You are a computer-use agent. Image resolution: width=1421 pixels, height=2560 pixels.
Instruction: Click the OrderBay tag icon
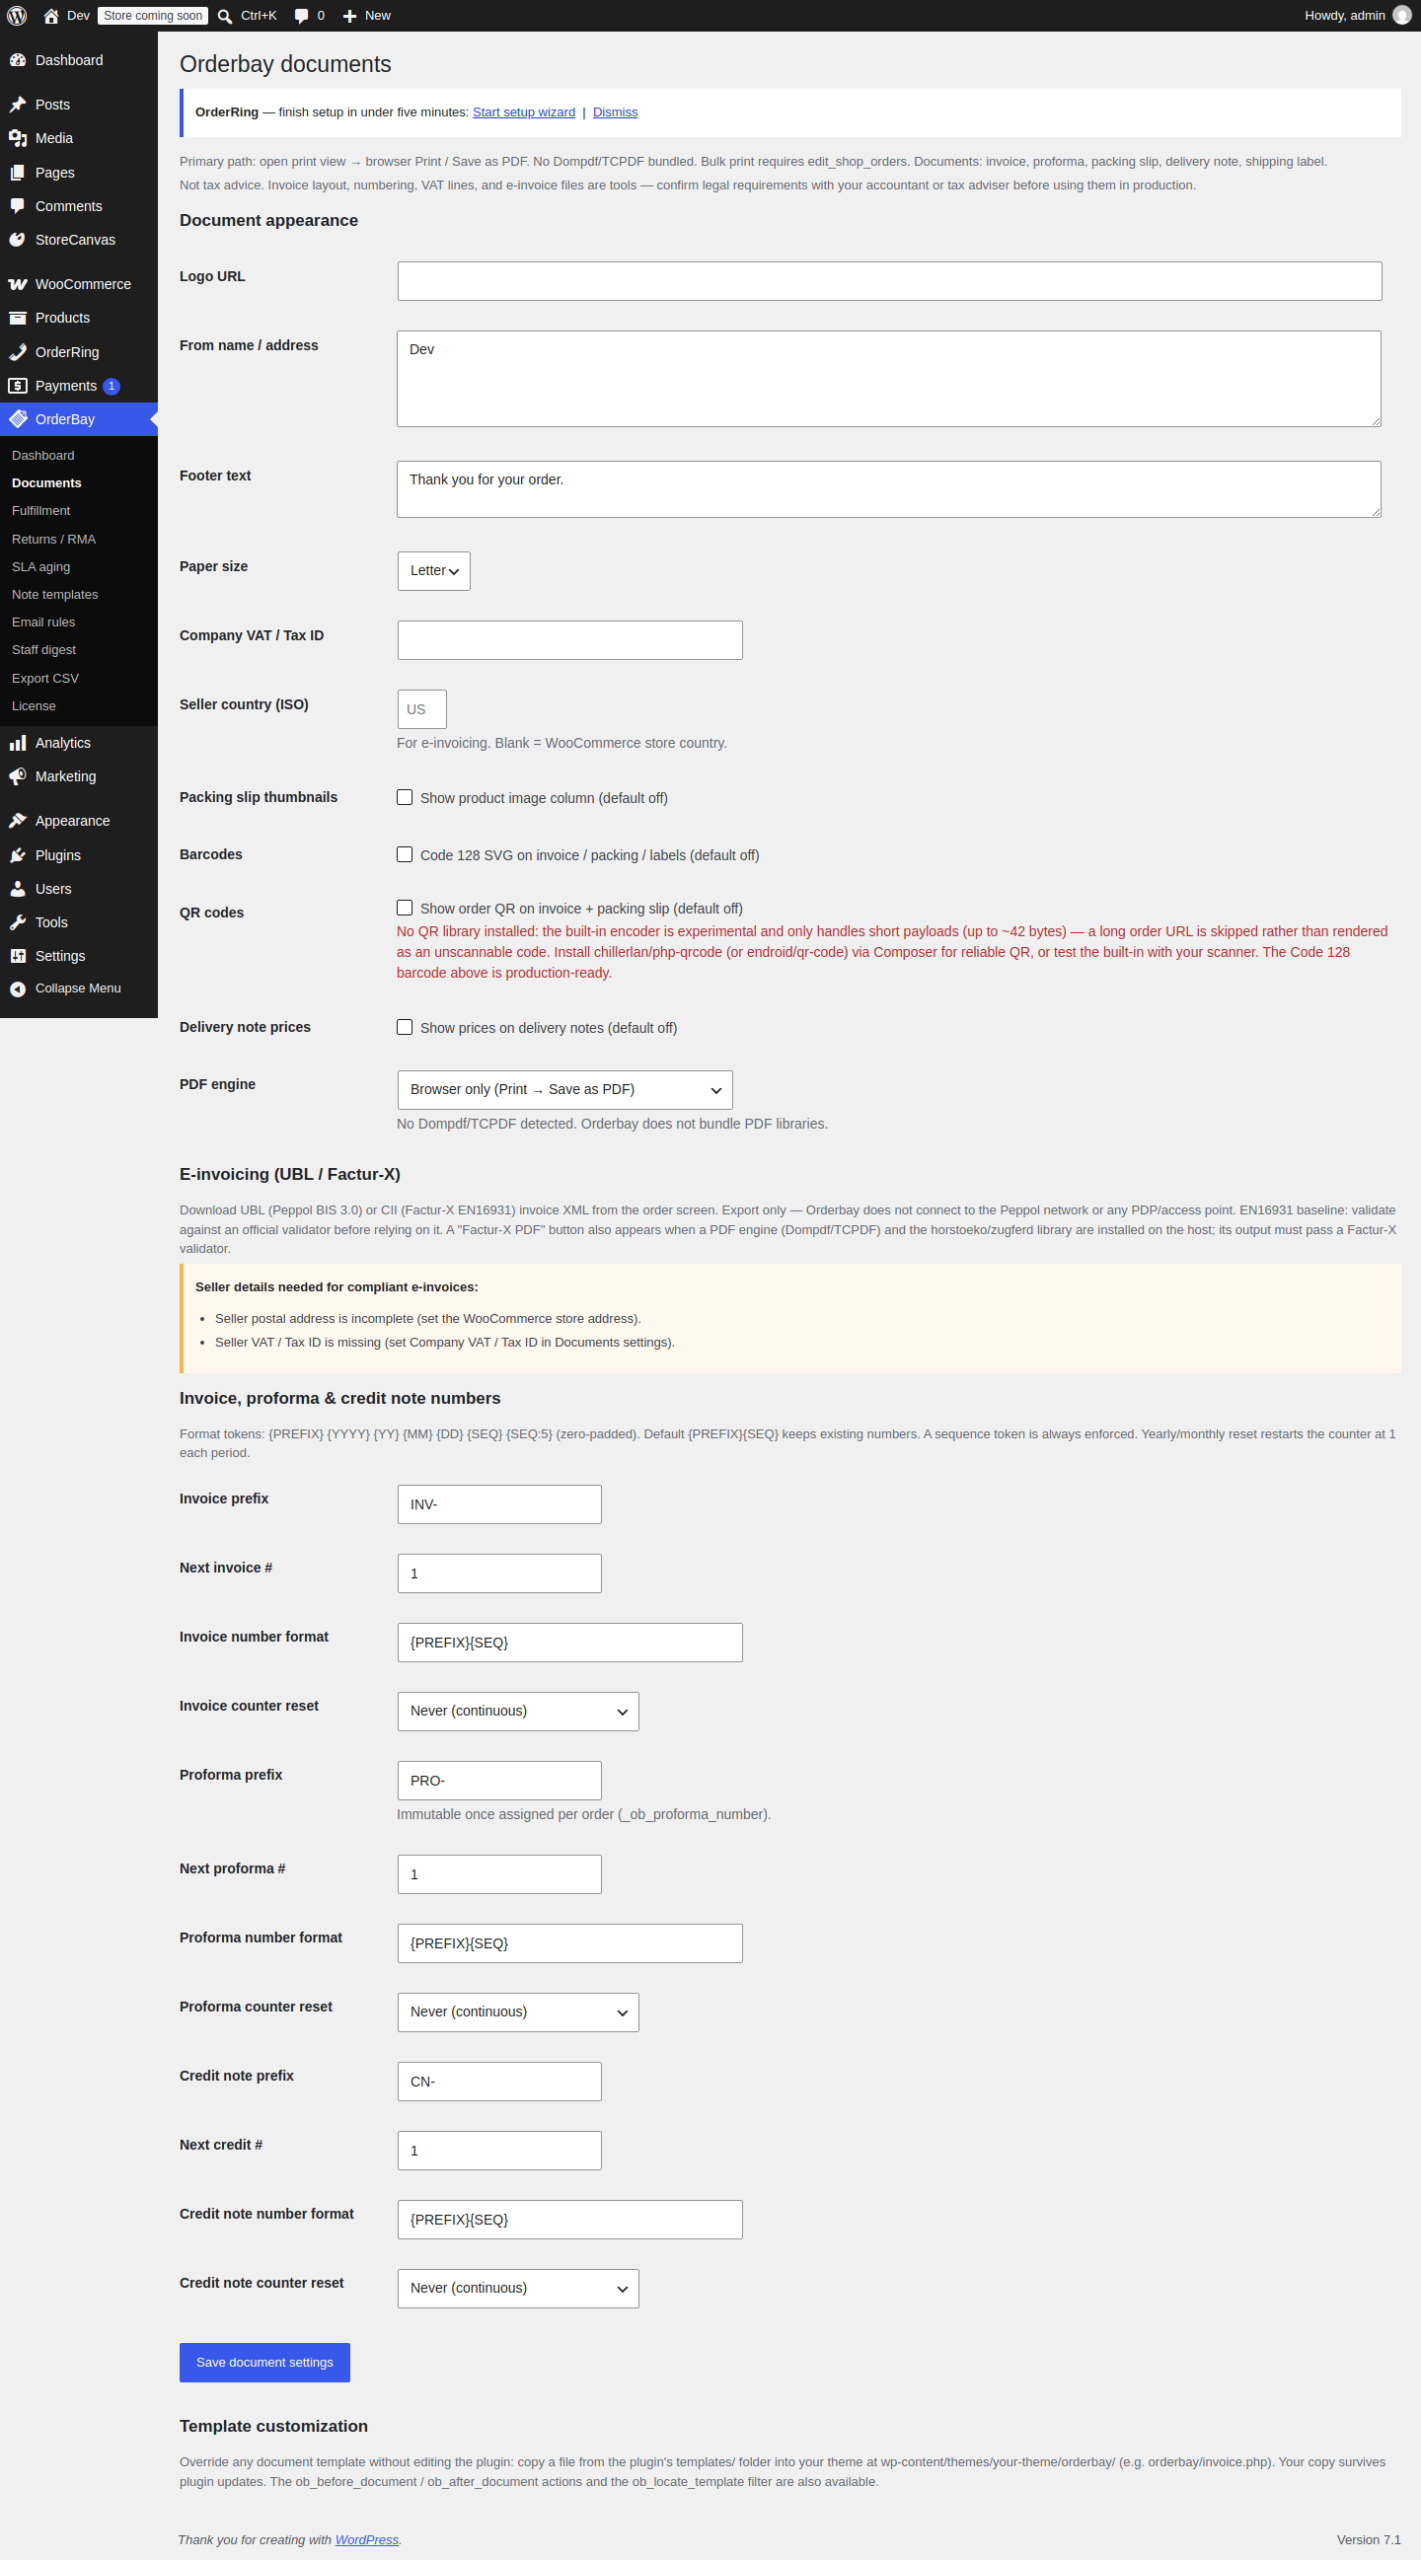[18, 420]
